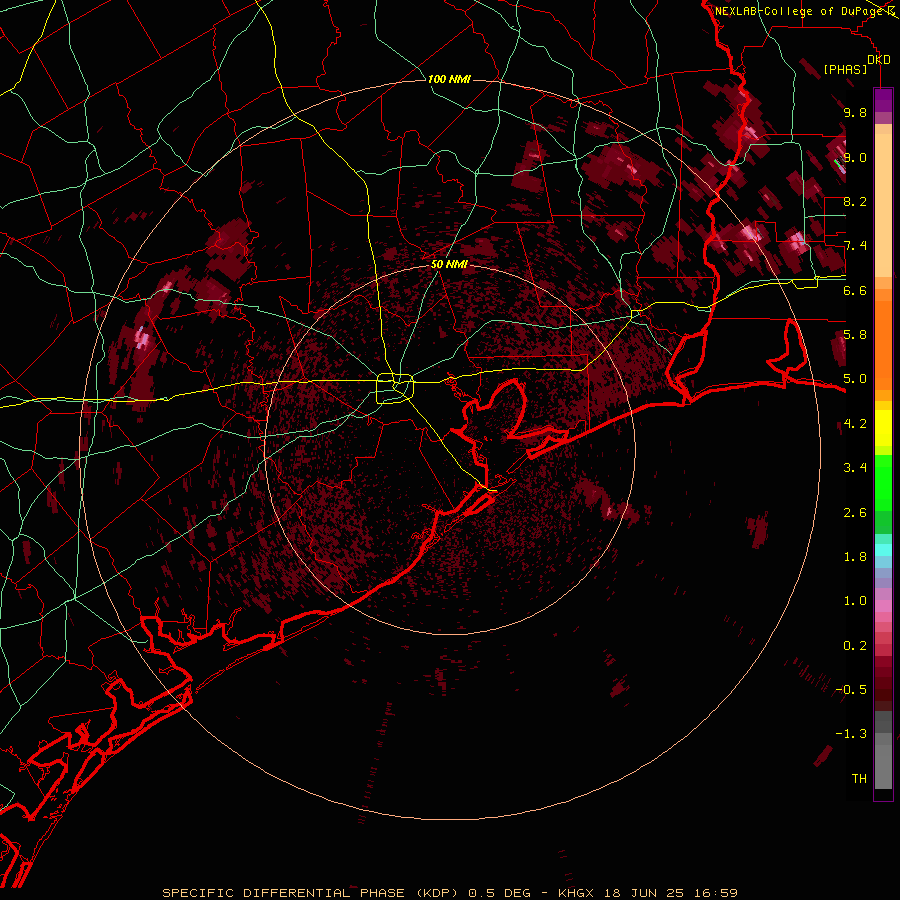
Task: Click the 7.4 scale label
Action: point(855,246)
